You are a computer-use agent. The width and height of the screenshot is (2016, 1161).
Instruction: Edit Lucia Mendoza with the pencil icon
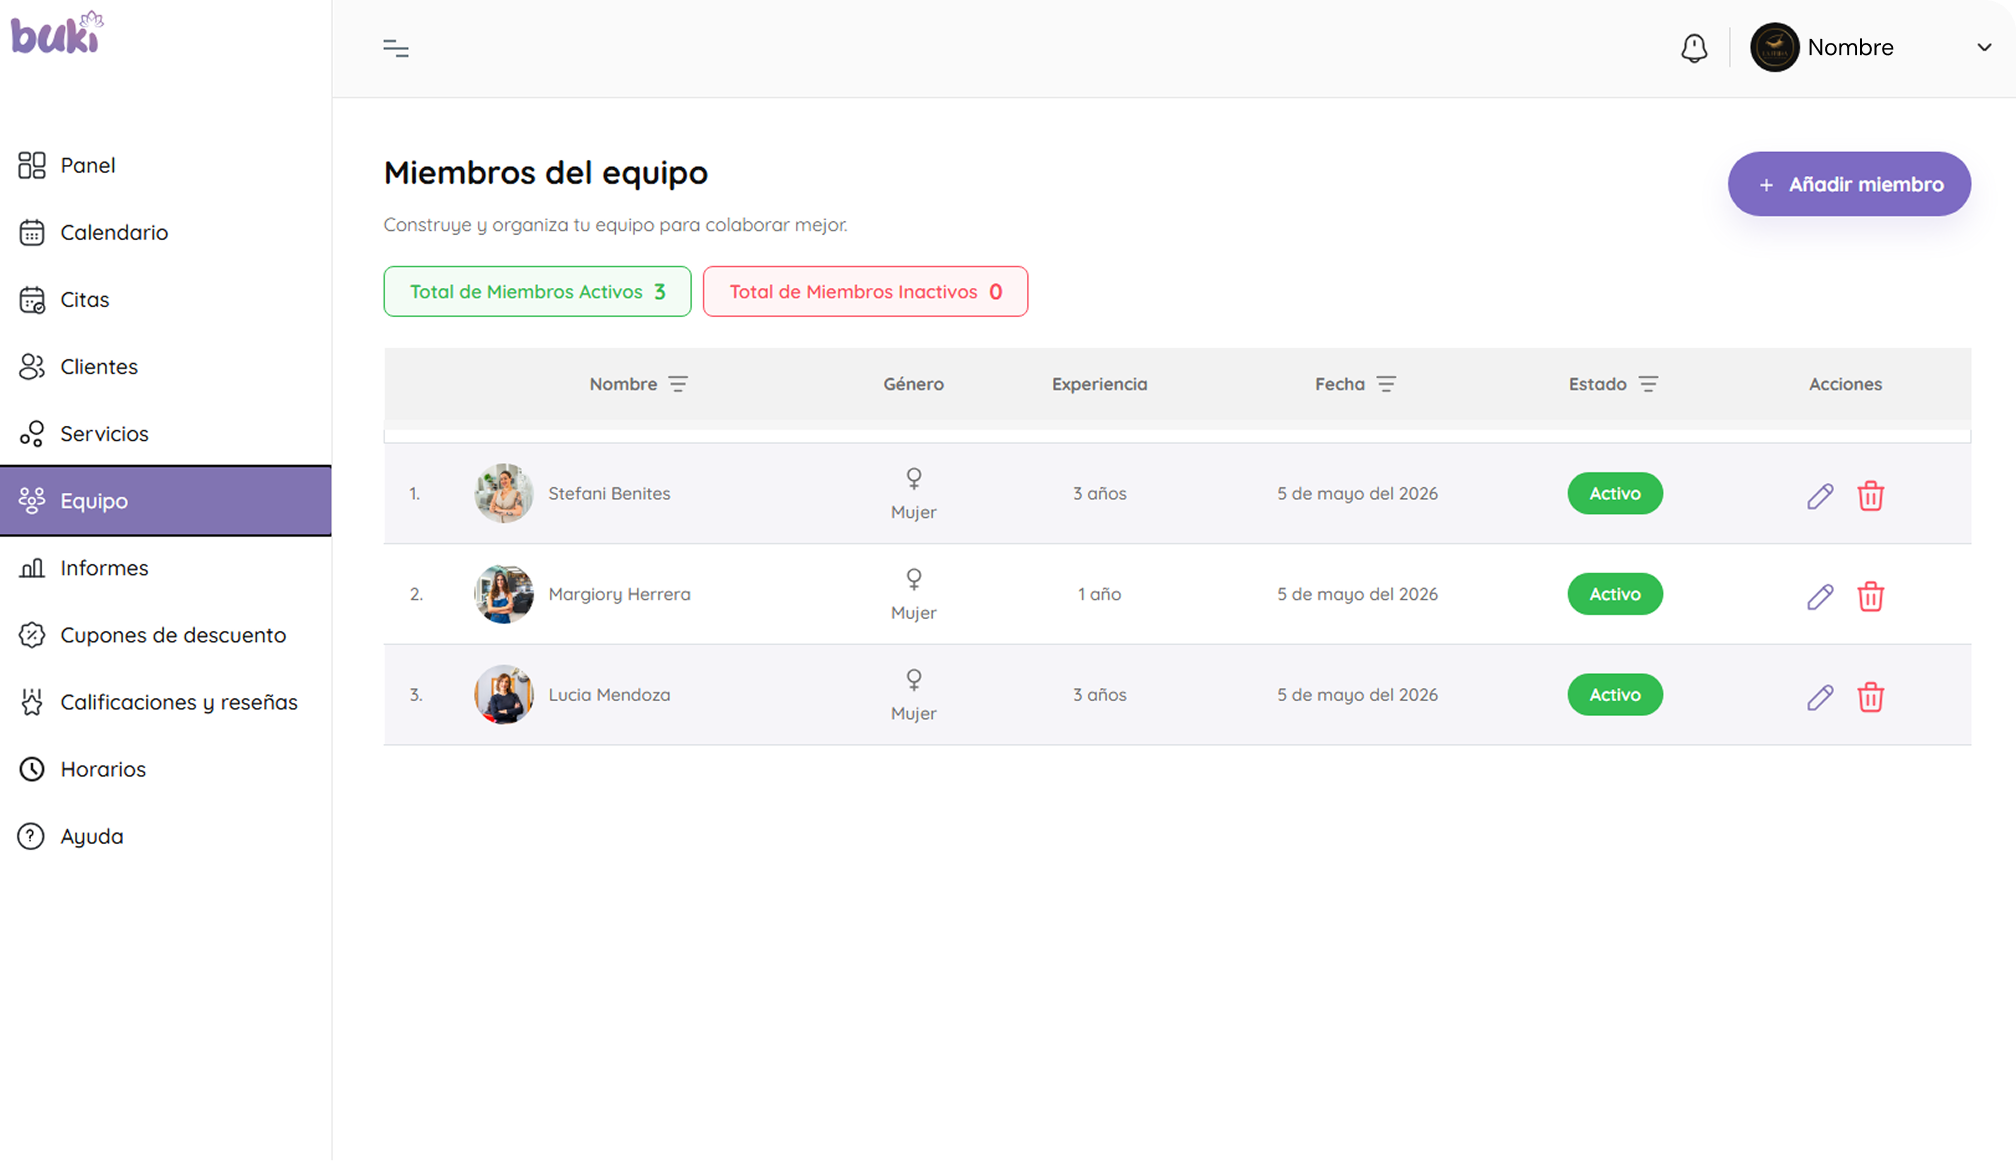tap(1820, 697)
